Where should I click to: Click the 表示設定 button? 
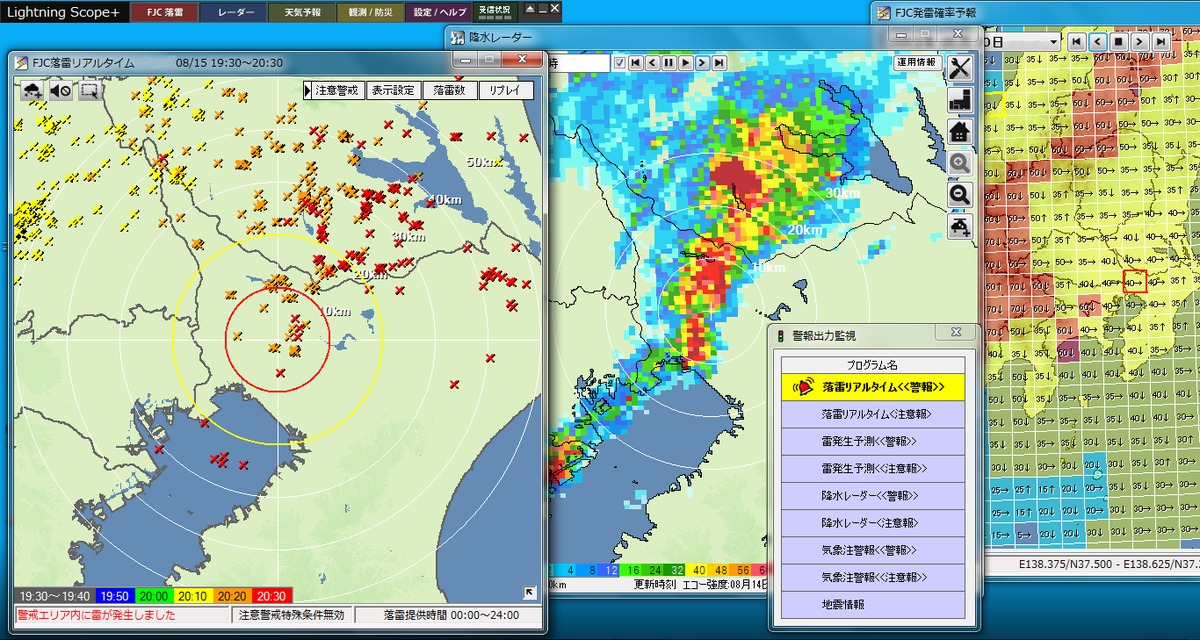(x=393, y=90)
